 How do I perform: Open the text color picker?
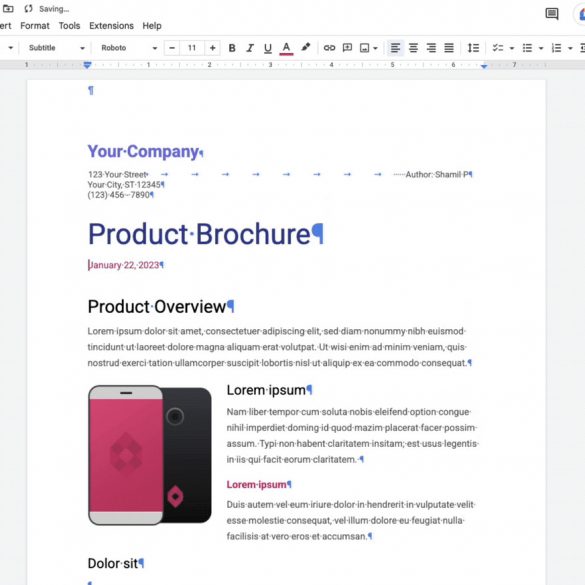click(x=286, y=48)
